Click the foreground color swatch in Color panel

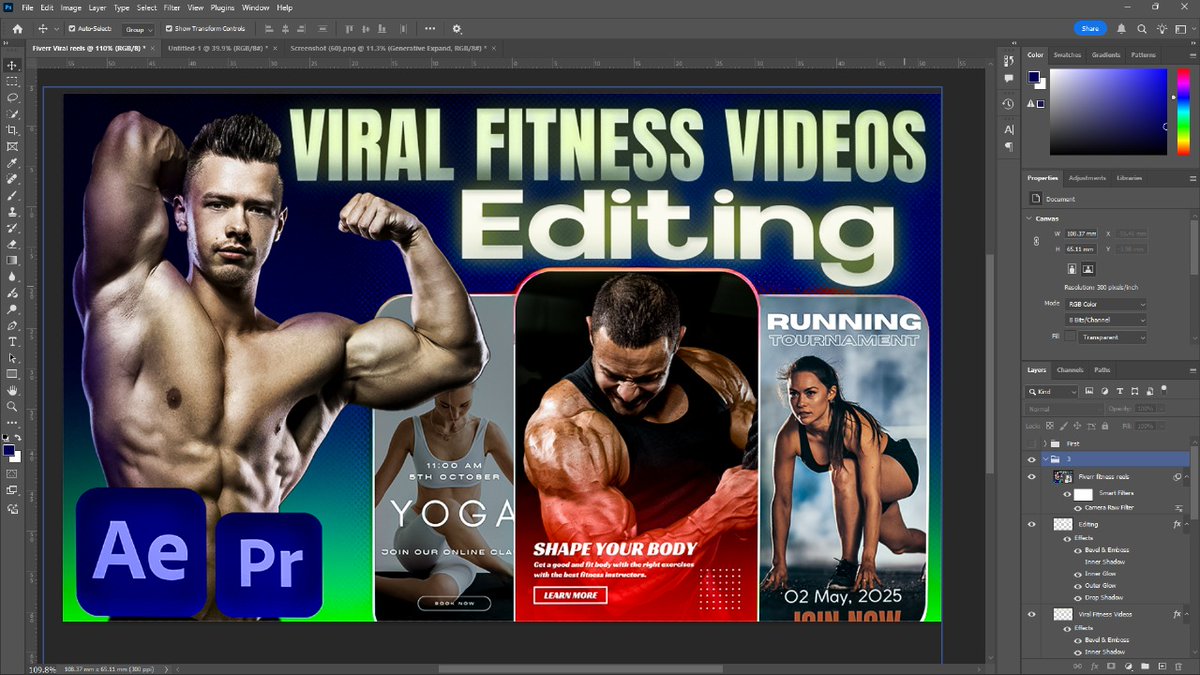pos(1033,78)
